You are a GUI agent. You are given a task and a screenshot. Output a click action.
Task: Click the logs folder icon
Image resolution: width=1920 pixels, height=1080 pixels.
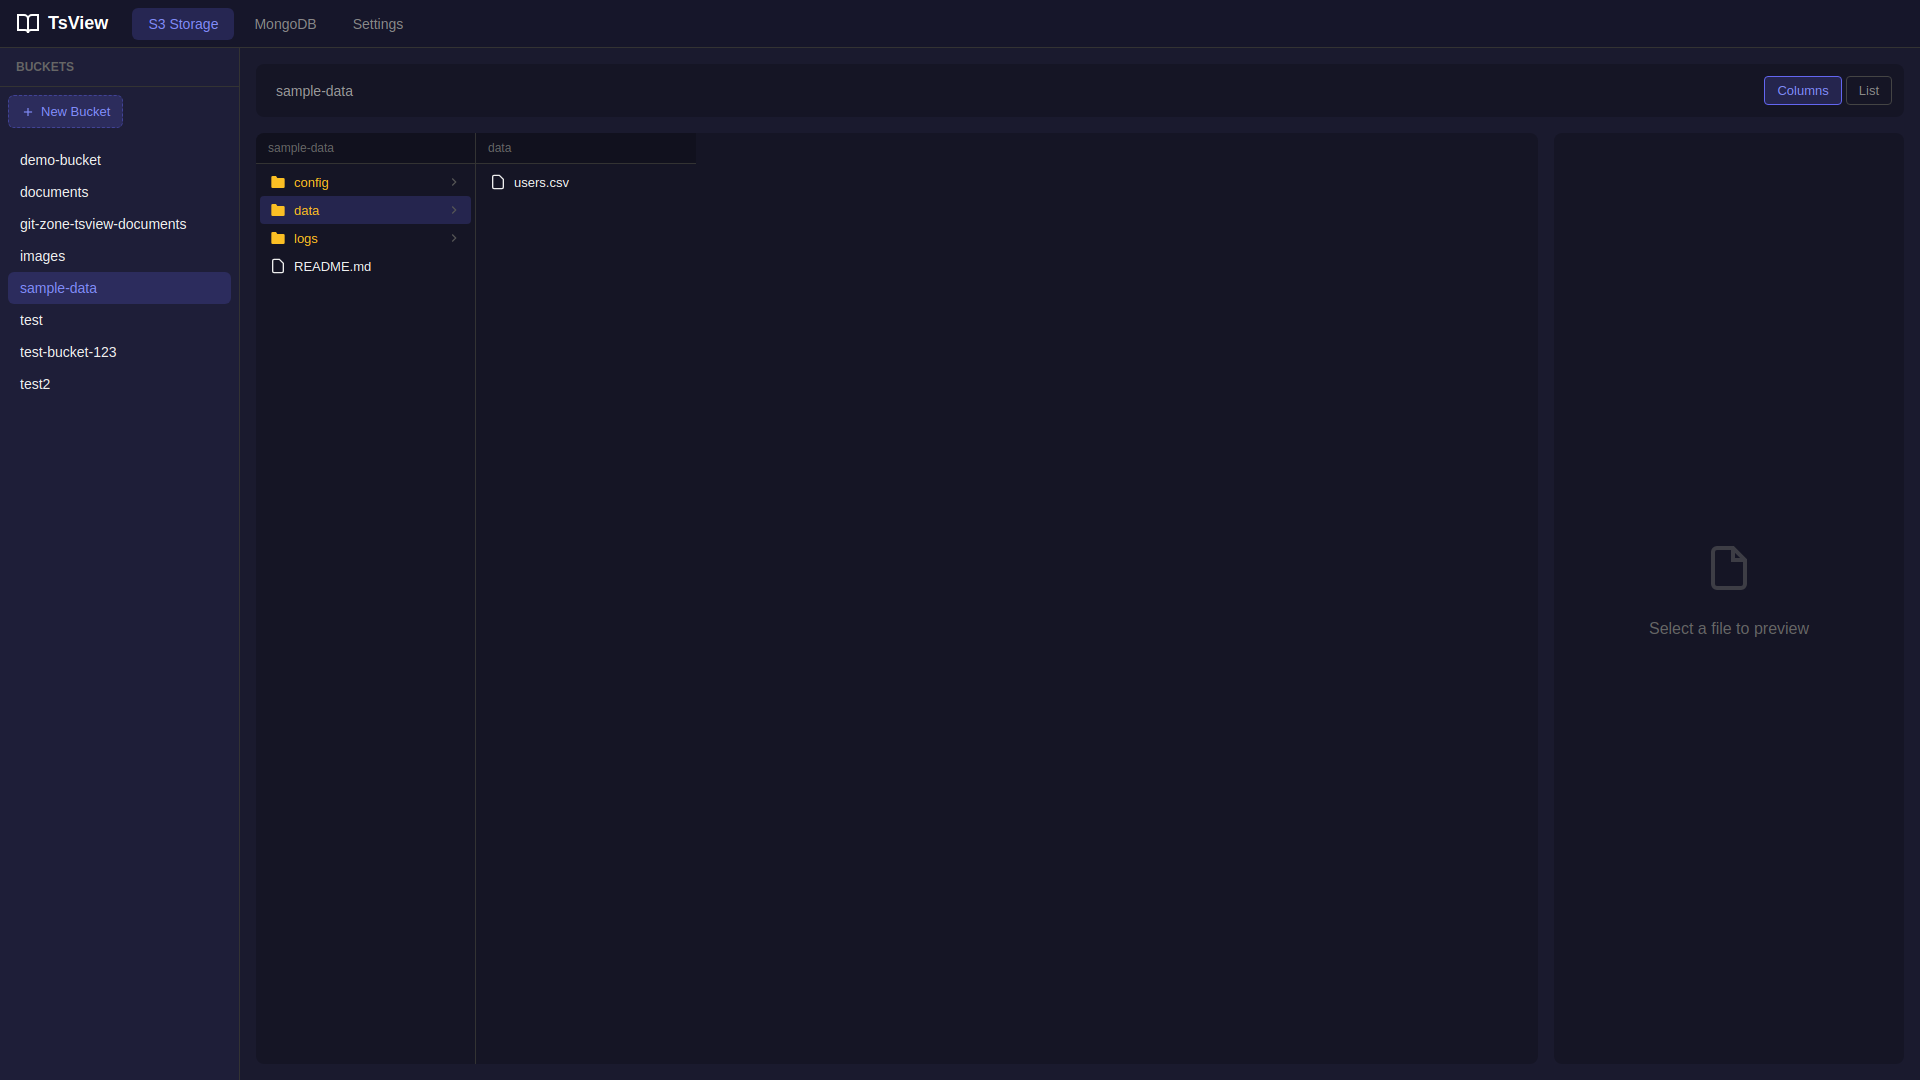coord(278,238)
